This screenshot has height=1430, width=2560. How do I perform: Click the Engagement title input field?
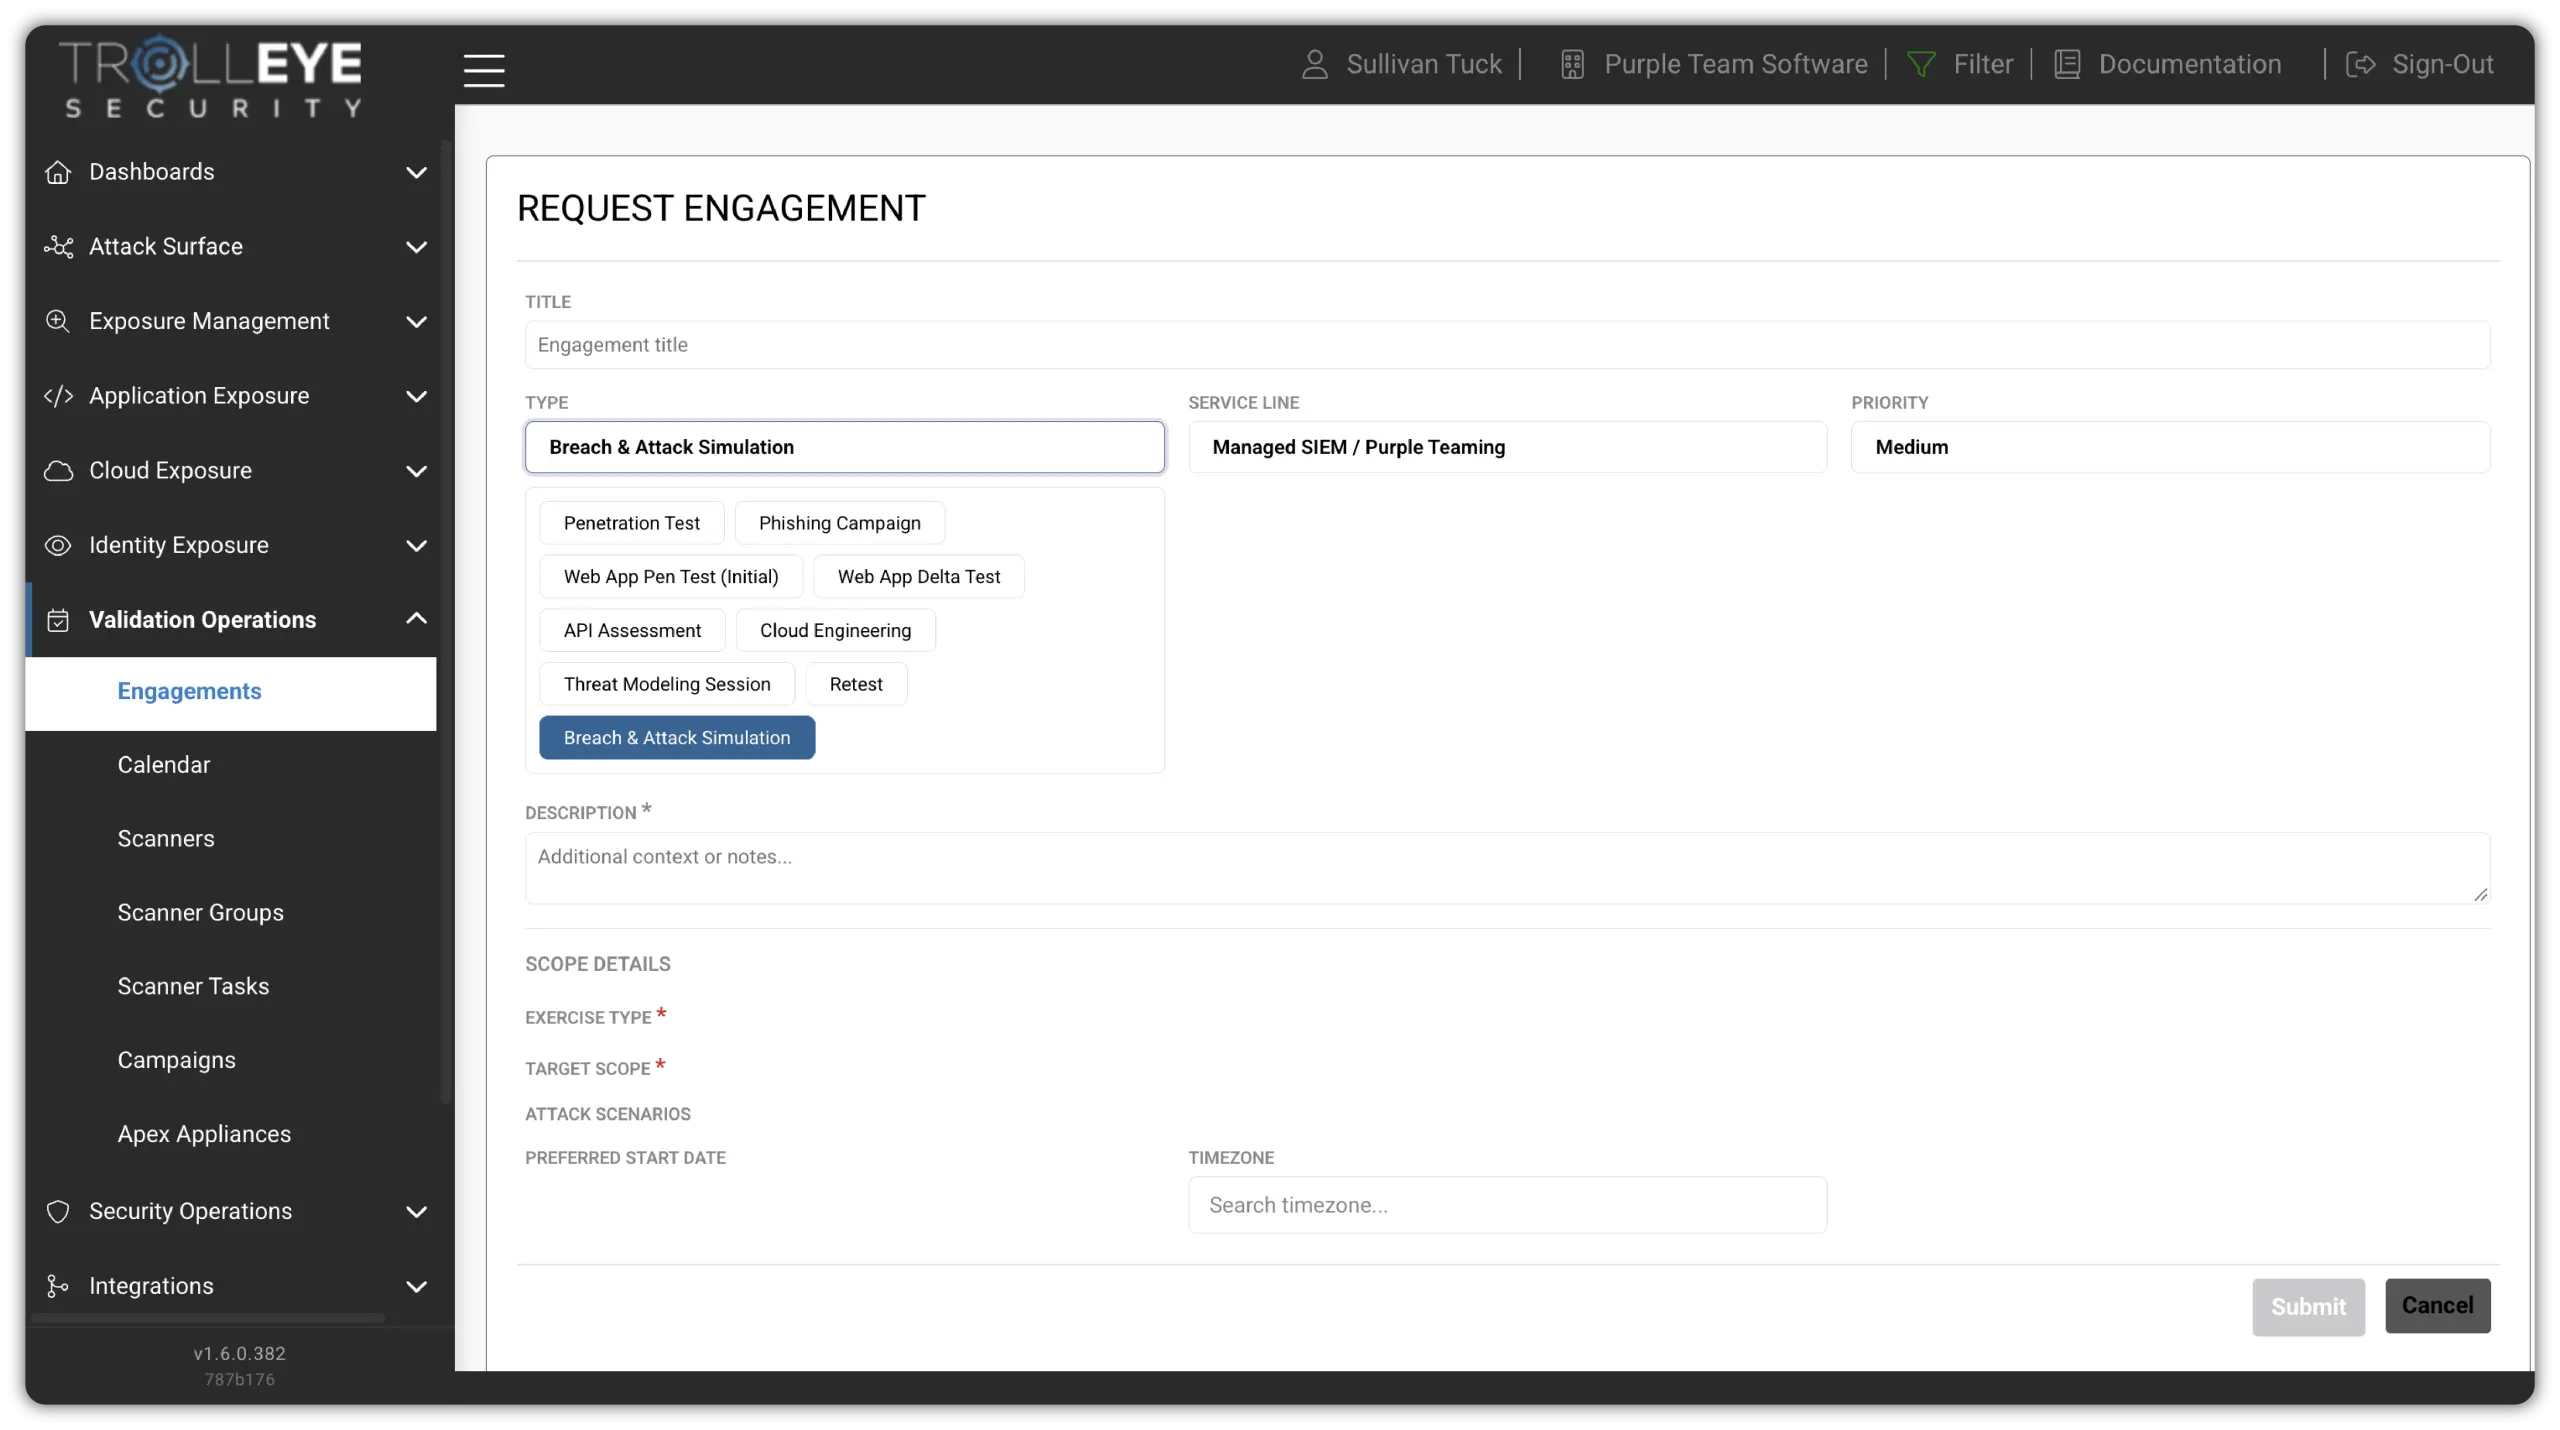click(1507, 345)
